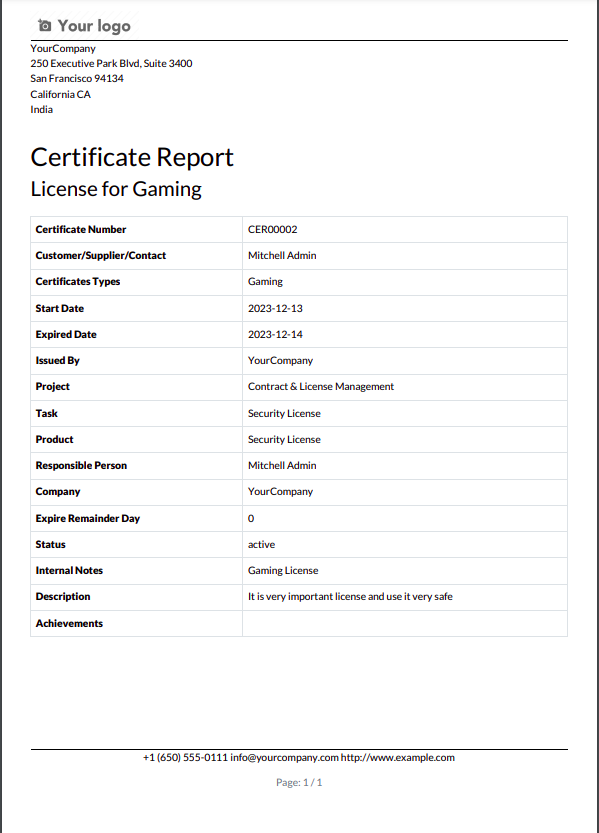This screenshot has width=599, height=833.
Task: Click the "Product" label
Action: click(54, 439)
